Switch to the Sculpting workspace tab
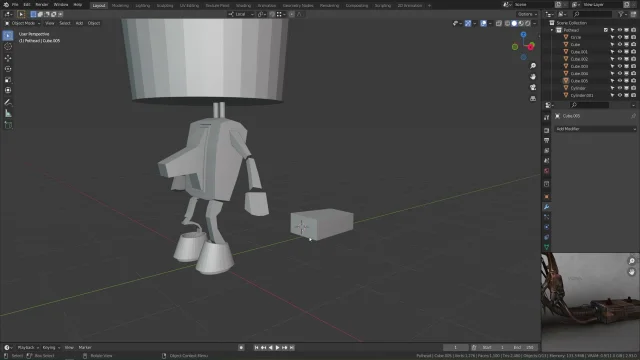The width and height of the screenshot is (640, 360). click(x=165, y=5)
